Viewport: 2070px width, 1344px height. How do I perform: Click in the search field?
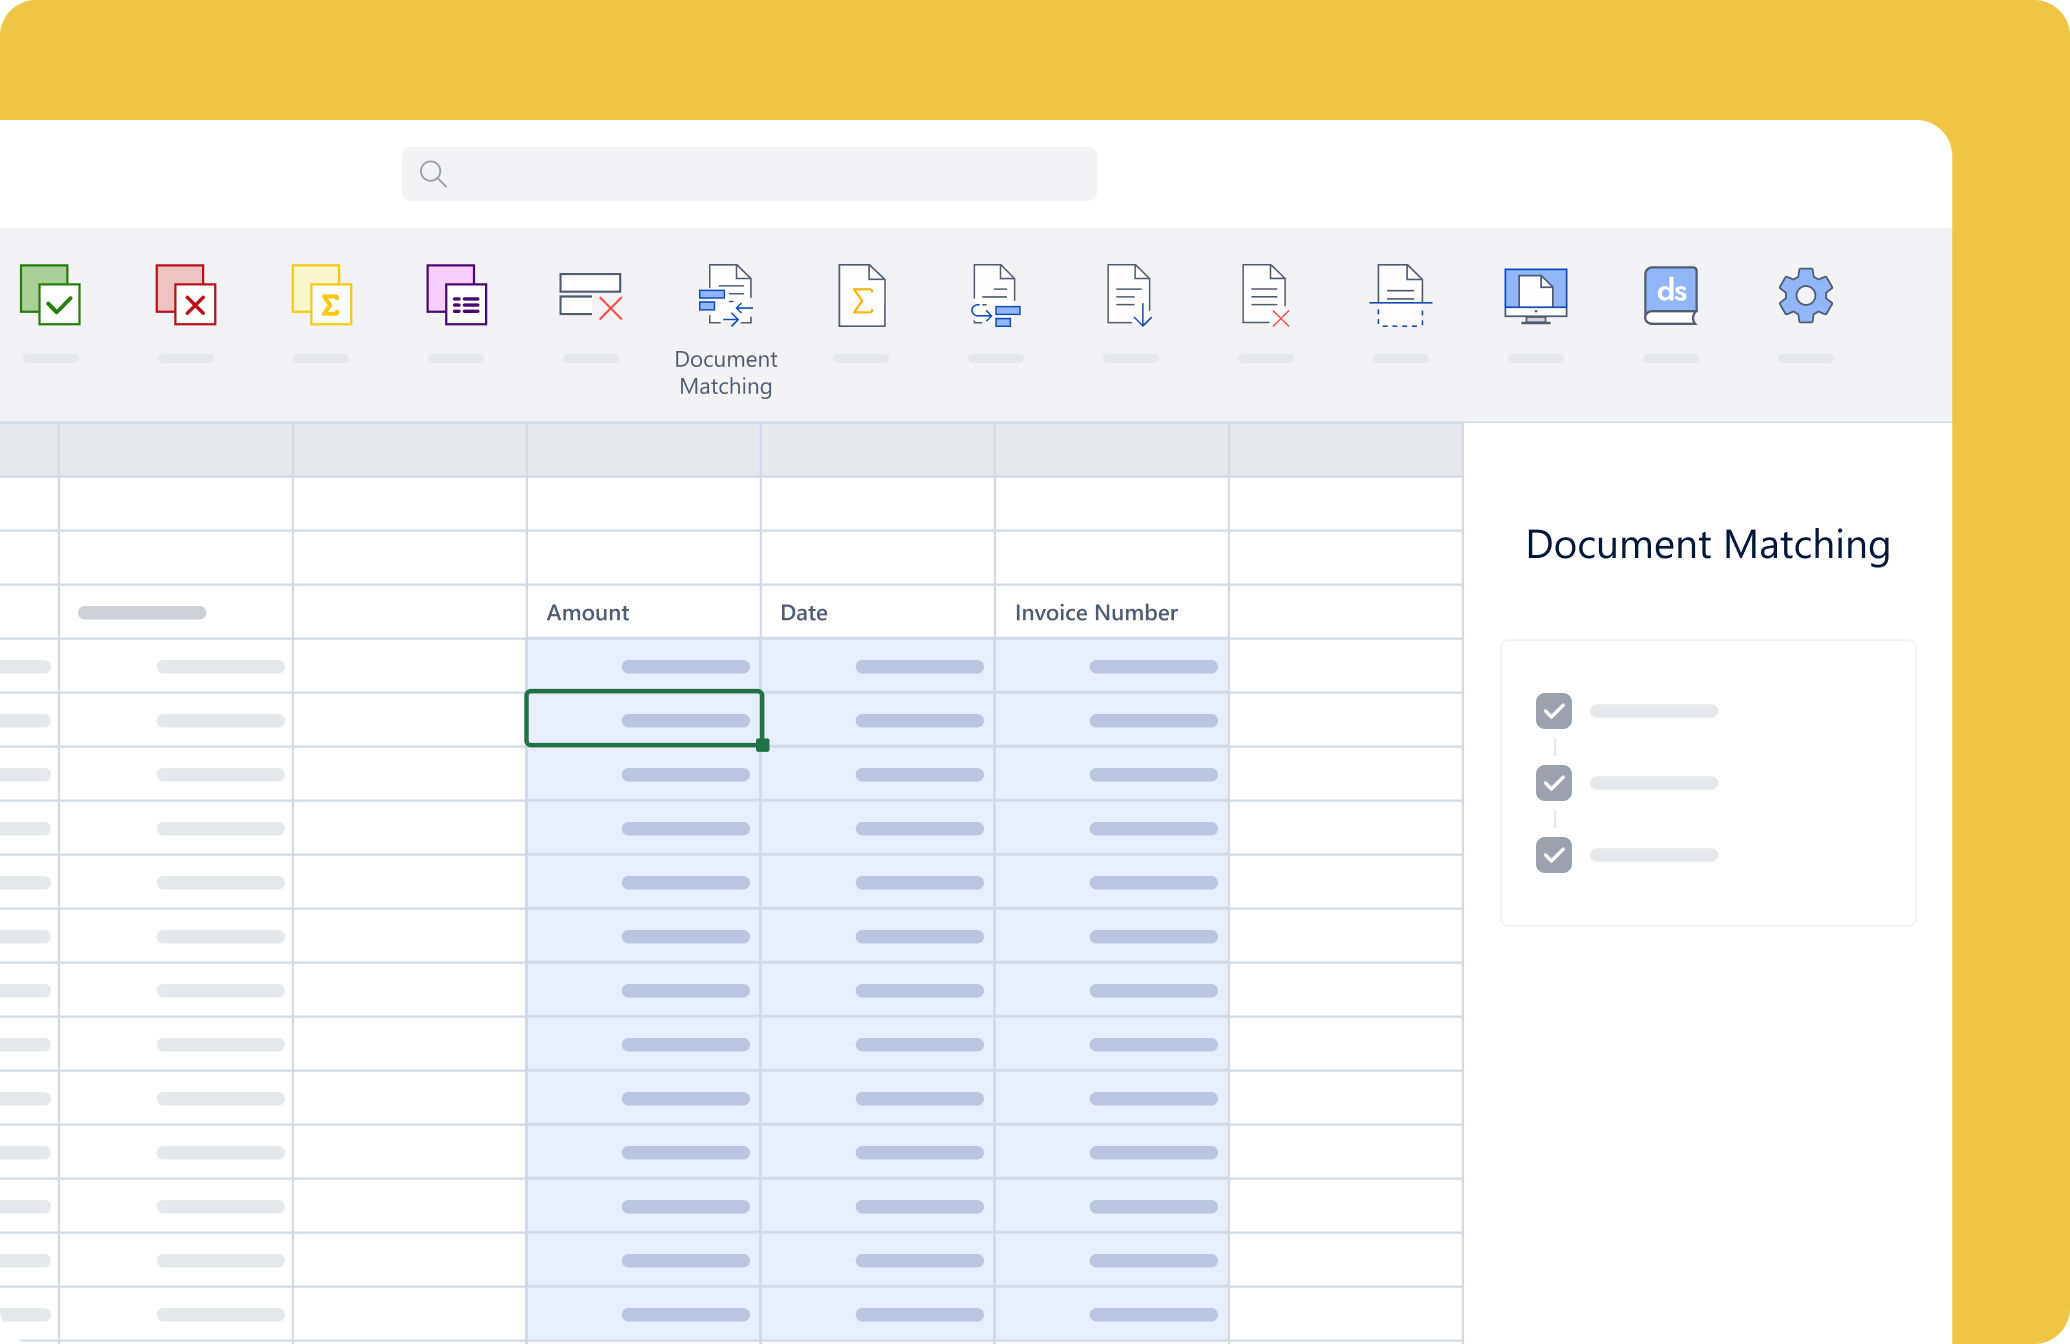click(x=750, y=174)
